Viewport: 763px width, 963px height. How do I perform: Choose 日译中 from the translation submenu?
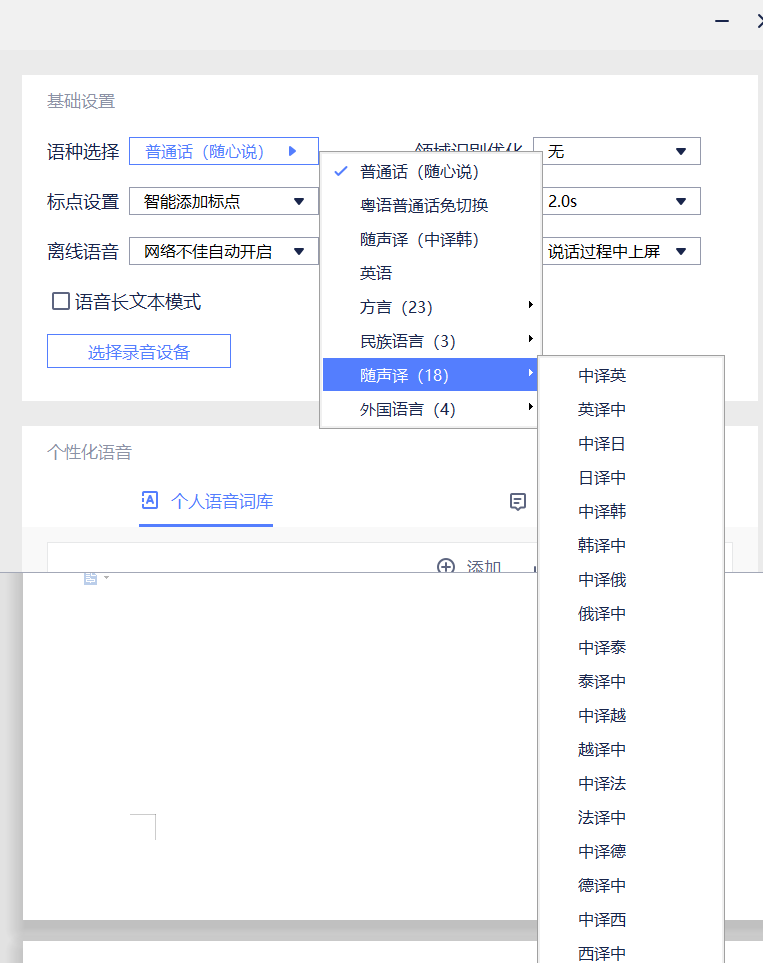click(x=602, y=478)
